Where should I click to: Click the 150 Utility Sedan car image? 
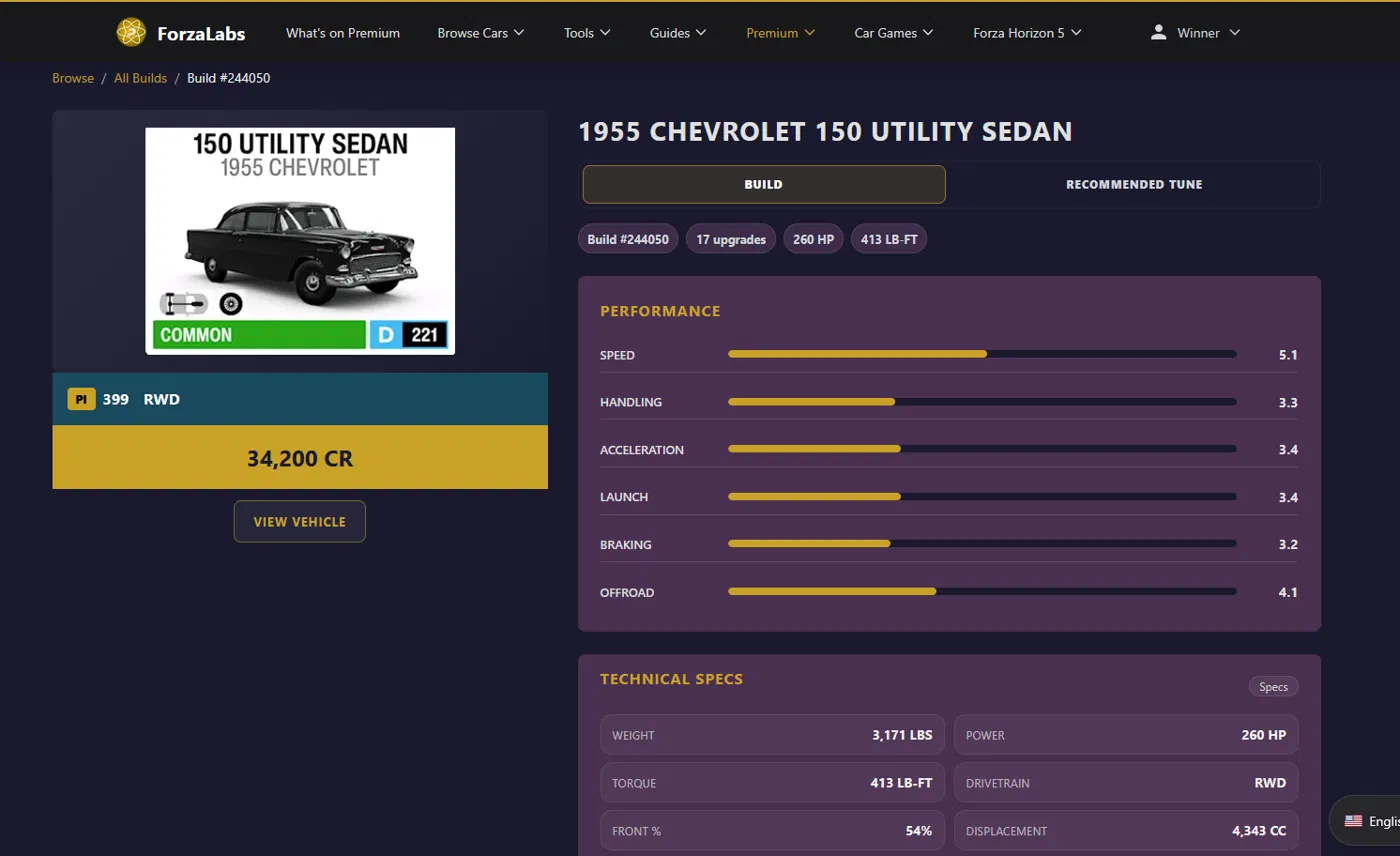point(300,241)
